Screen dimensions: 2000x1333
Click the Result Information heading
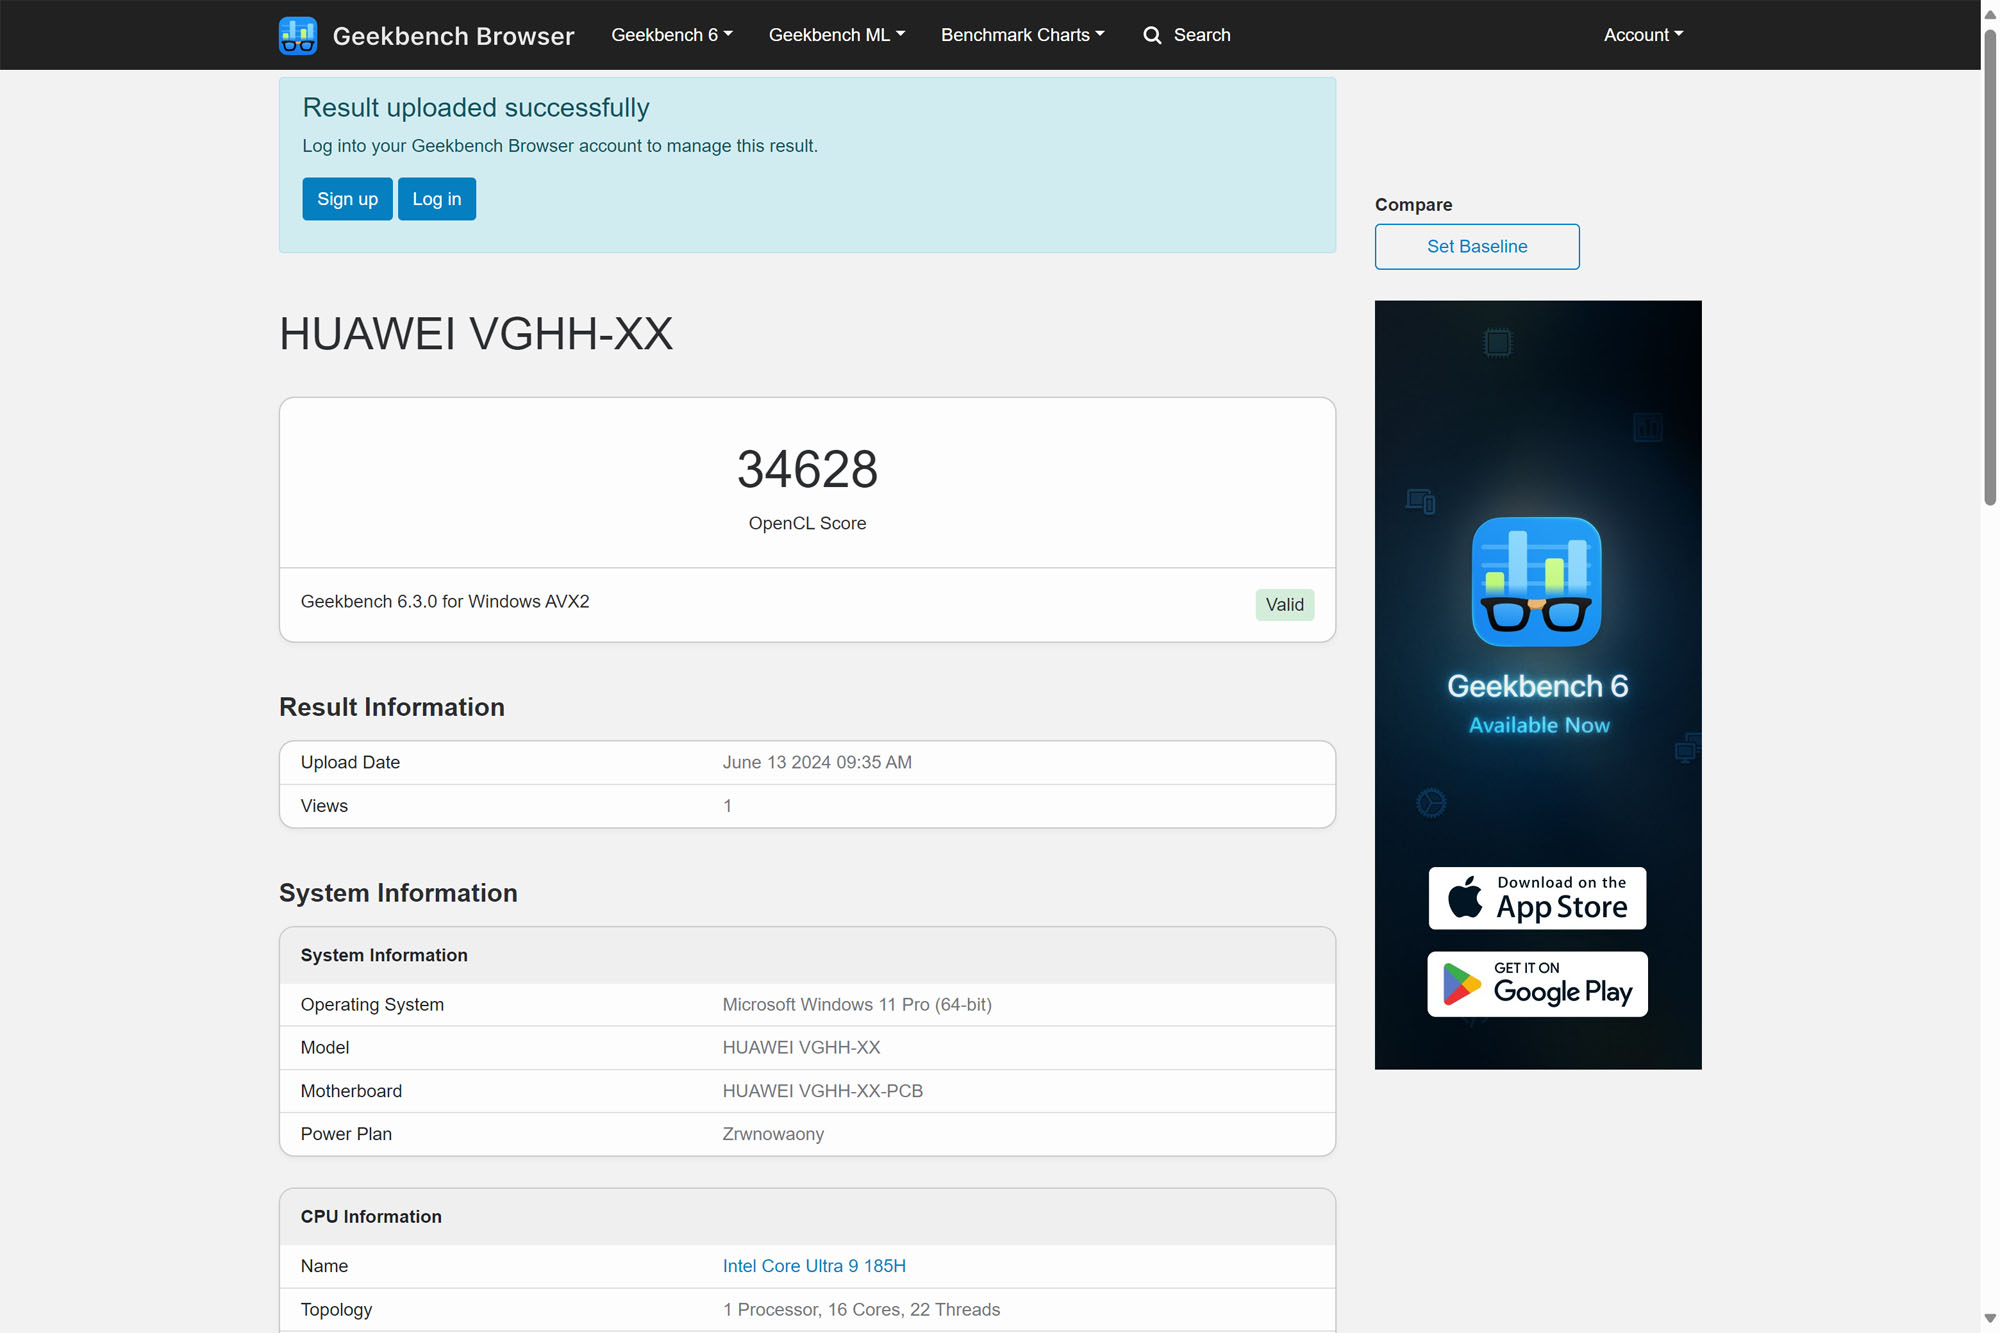(392, 707)
